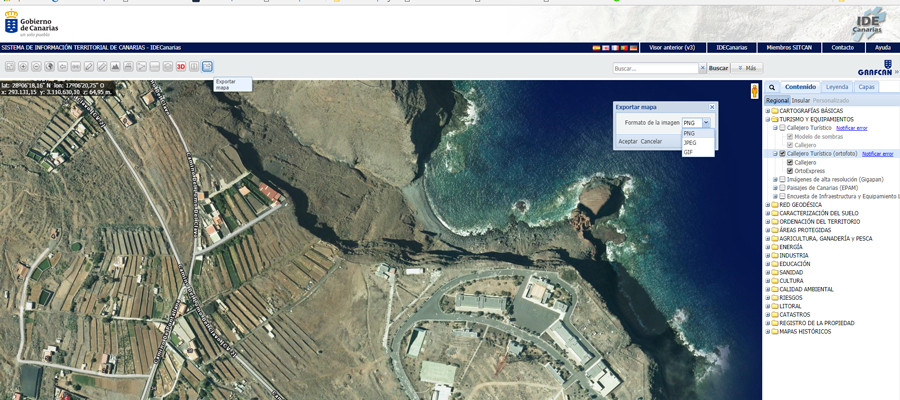900x400 pixels.
Task: Open the 3D view icon
Action: point(181,67)
